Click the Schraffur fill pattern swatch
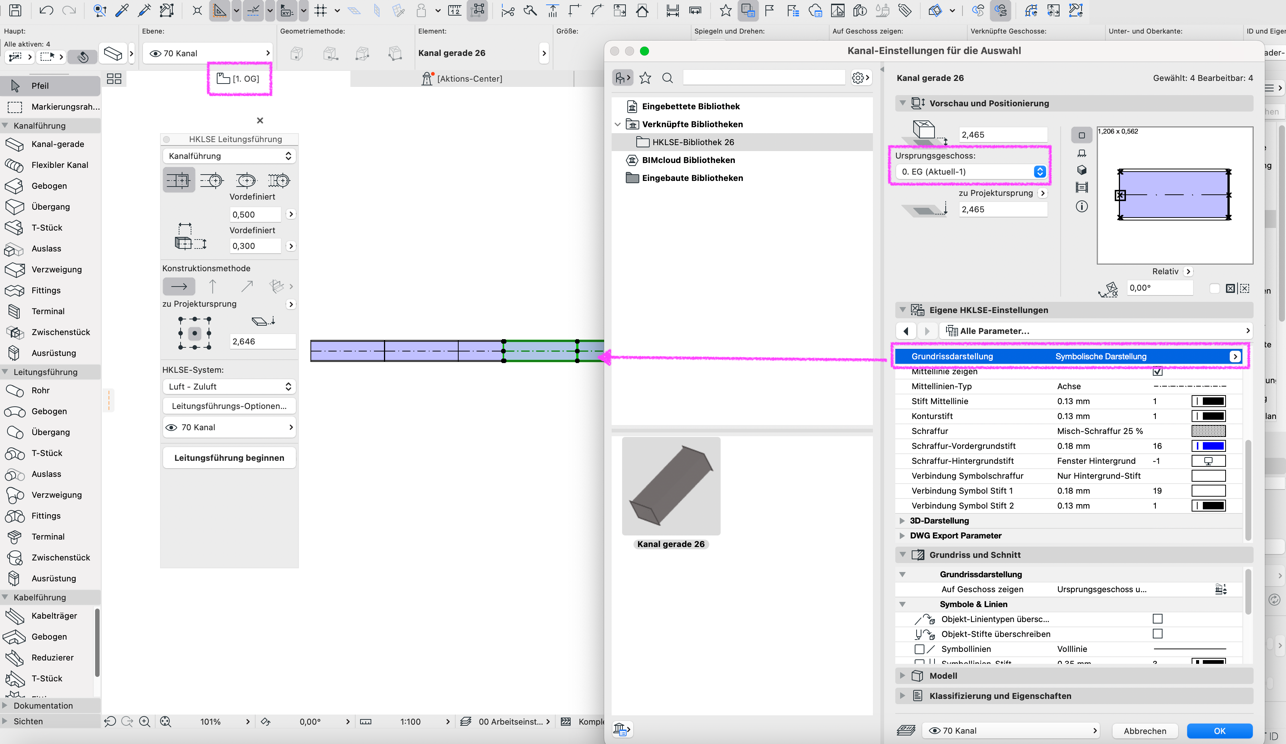The width and height of the screenshot is (1286, 744). pyautogui.click(x=1208, y=431)
